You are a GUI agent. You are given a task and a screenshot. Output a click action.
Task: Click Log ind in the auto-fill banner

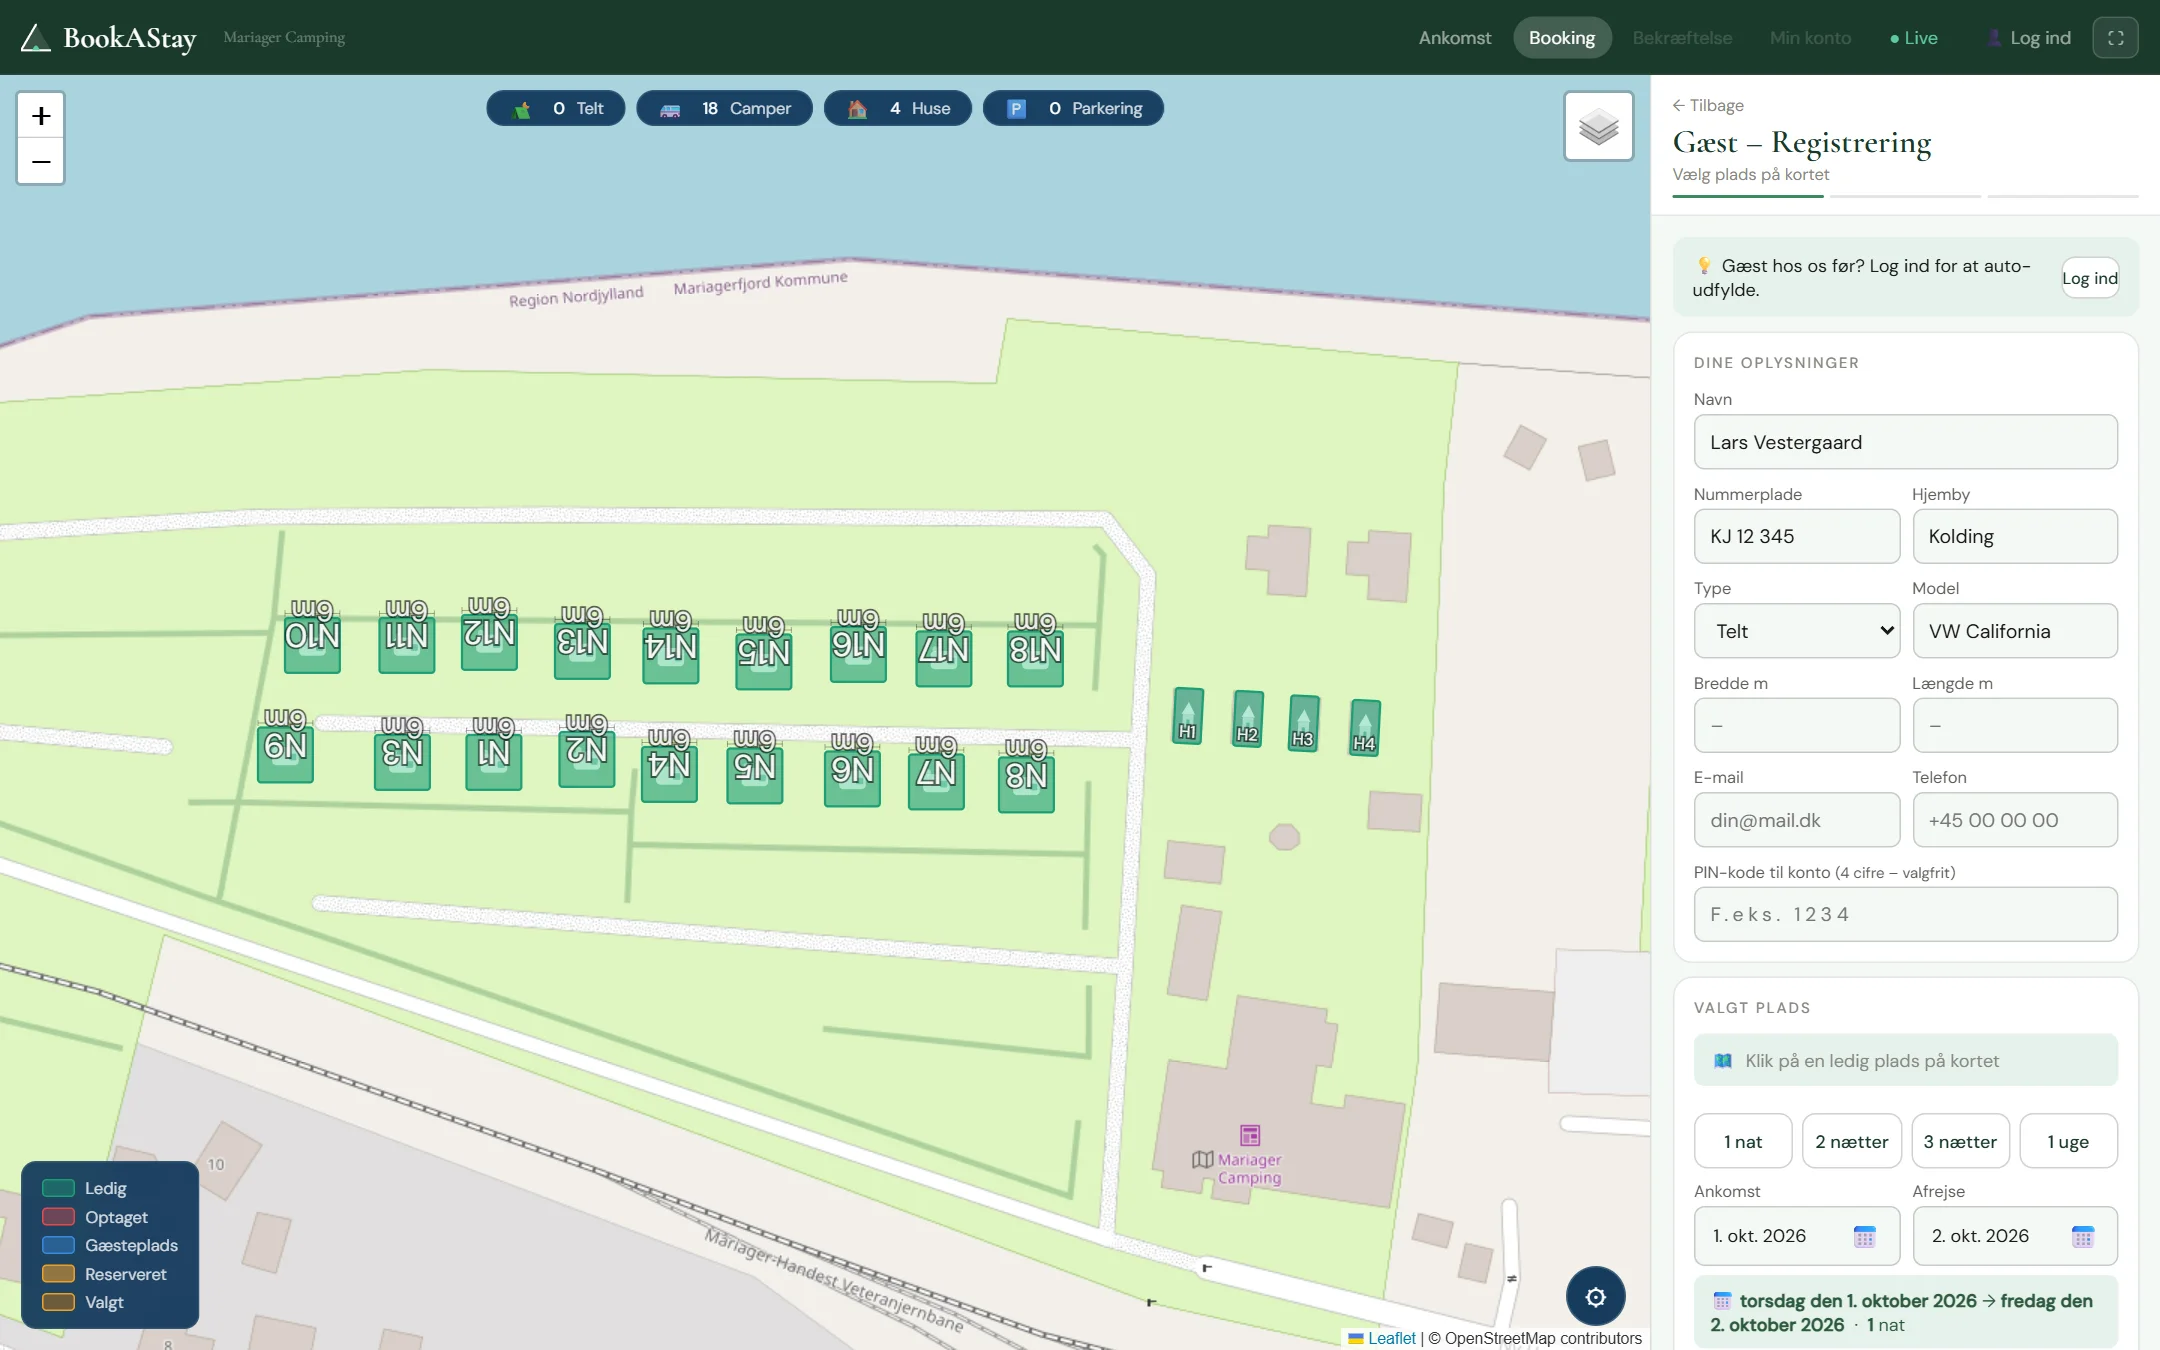pyautogui.click(x=2090, y=279)
